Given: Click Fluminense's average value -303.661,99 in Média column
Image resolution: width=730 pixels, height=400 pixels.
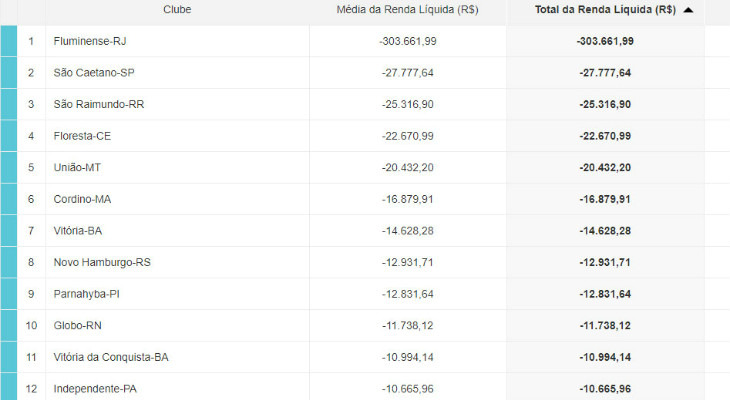Looking at the screenshot, I should tap(407, 41).
